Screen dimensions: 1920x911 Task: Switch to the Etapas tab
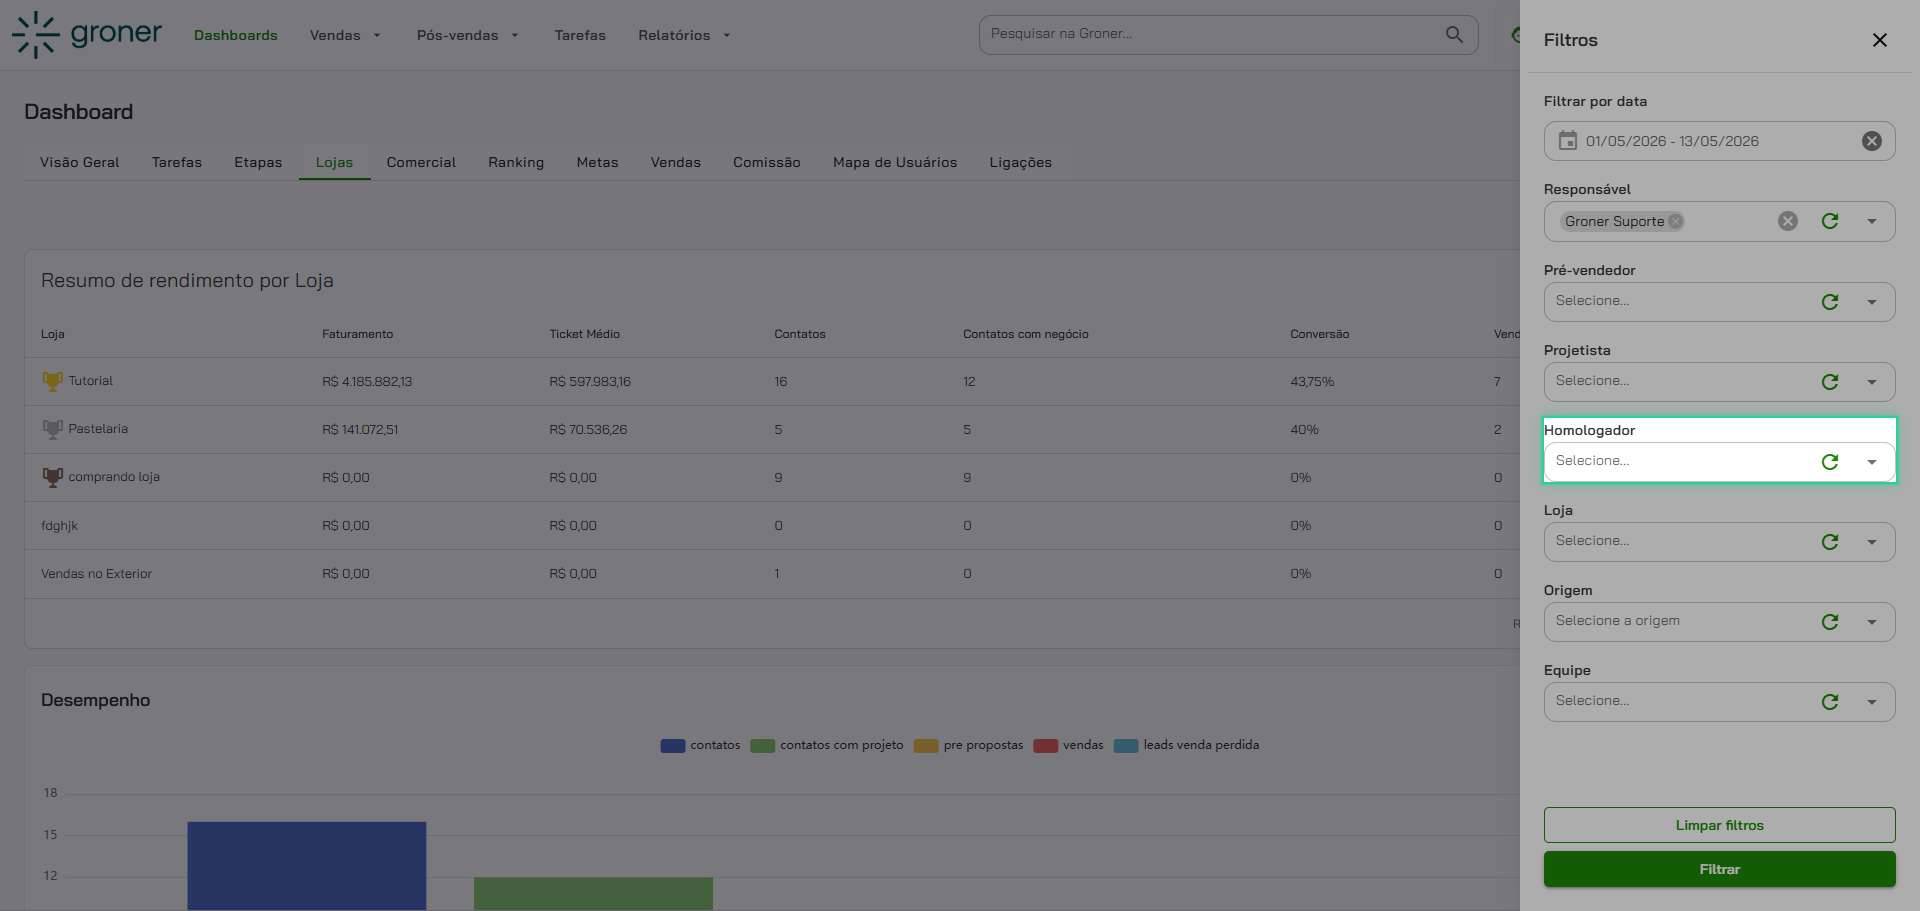[x=258, y=162]
